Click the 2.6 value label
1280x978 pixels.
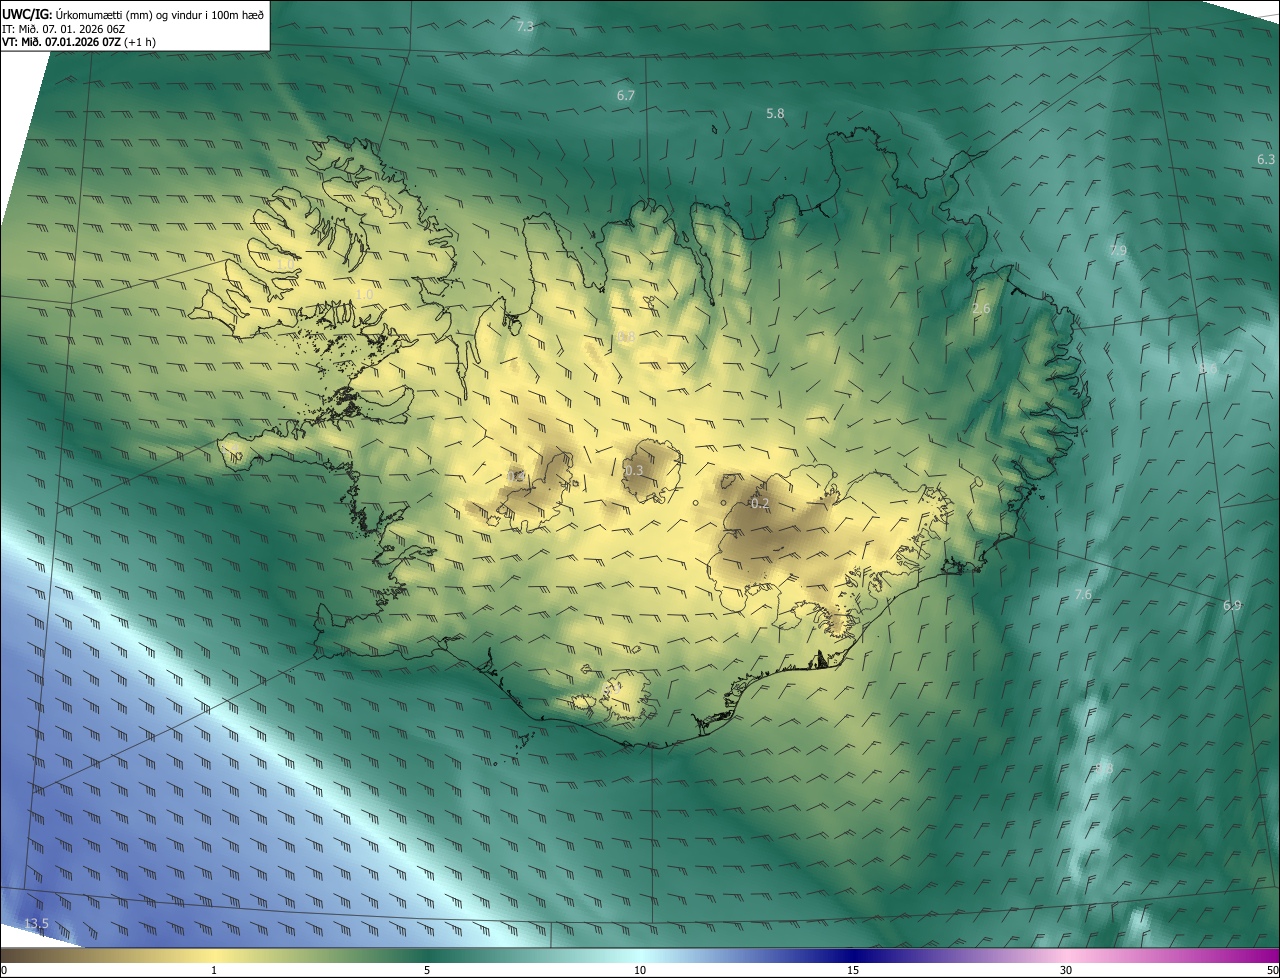point(981,309)
